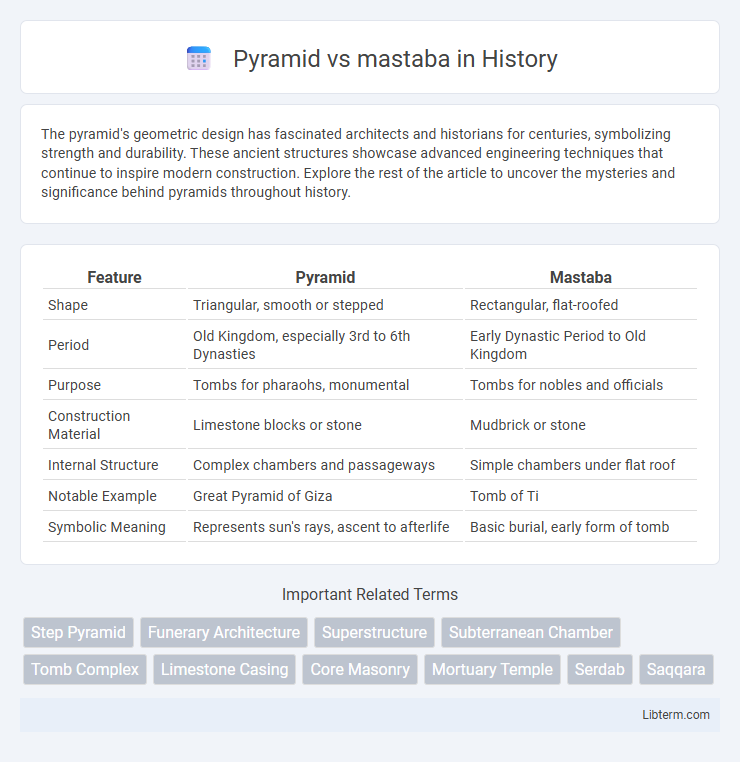Click the Mortuary Temple tag
The width and height of the screenshot is (740, 762).
pyautogui.click(x=492, y=669)
